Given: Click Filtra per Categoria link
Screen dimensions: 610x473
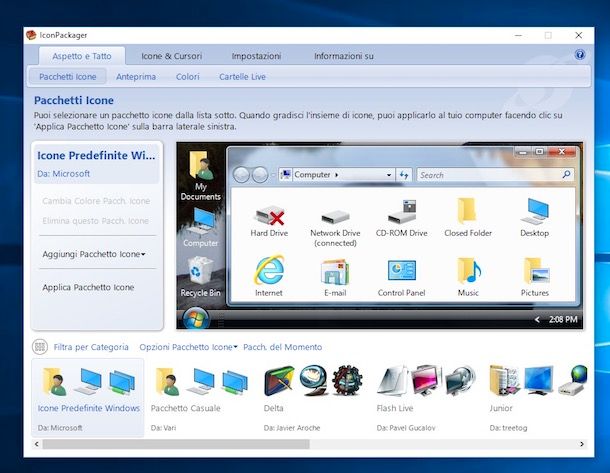Looking at the screenshot, I should pyautogui.click(x=91, y=347).
